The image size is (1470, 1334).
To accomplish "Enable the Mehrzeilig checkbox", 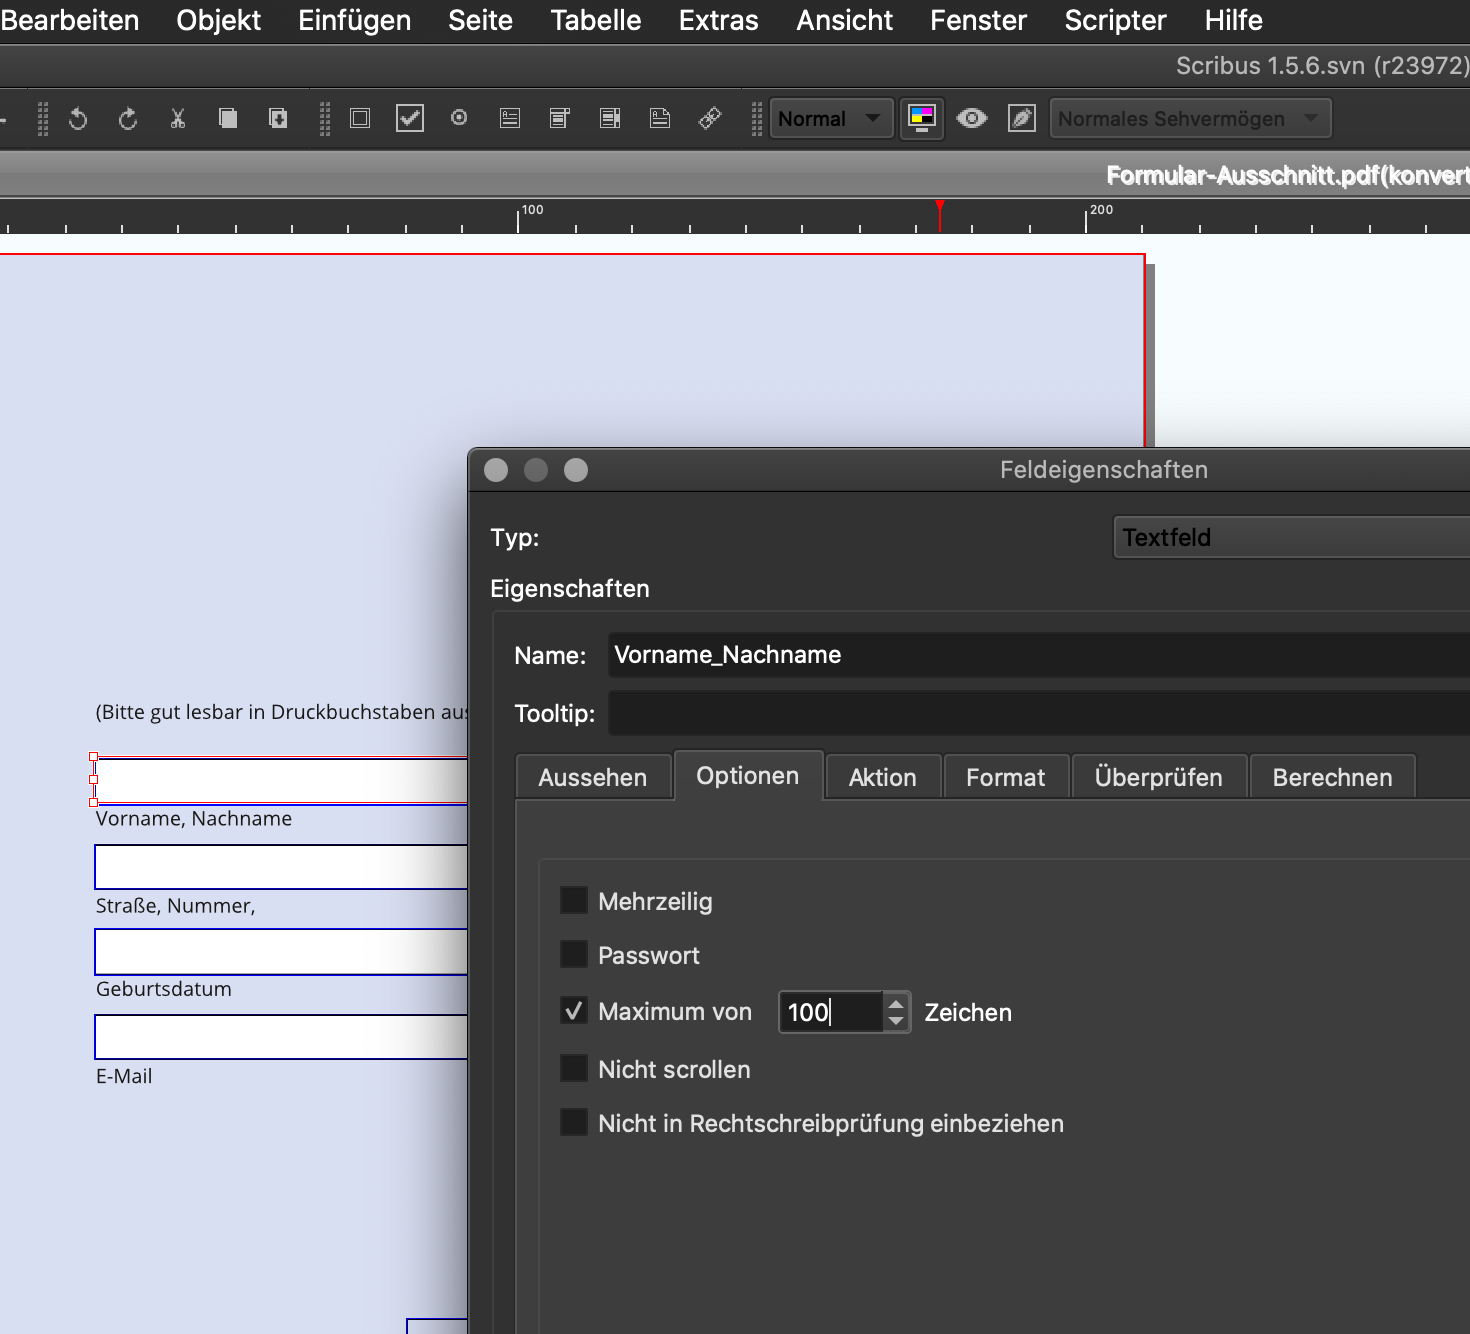I will point(574,900).
